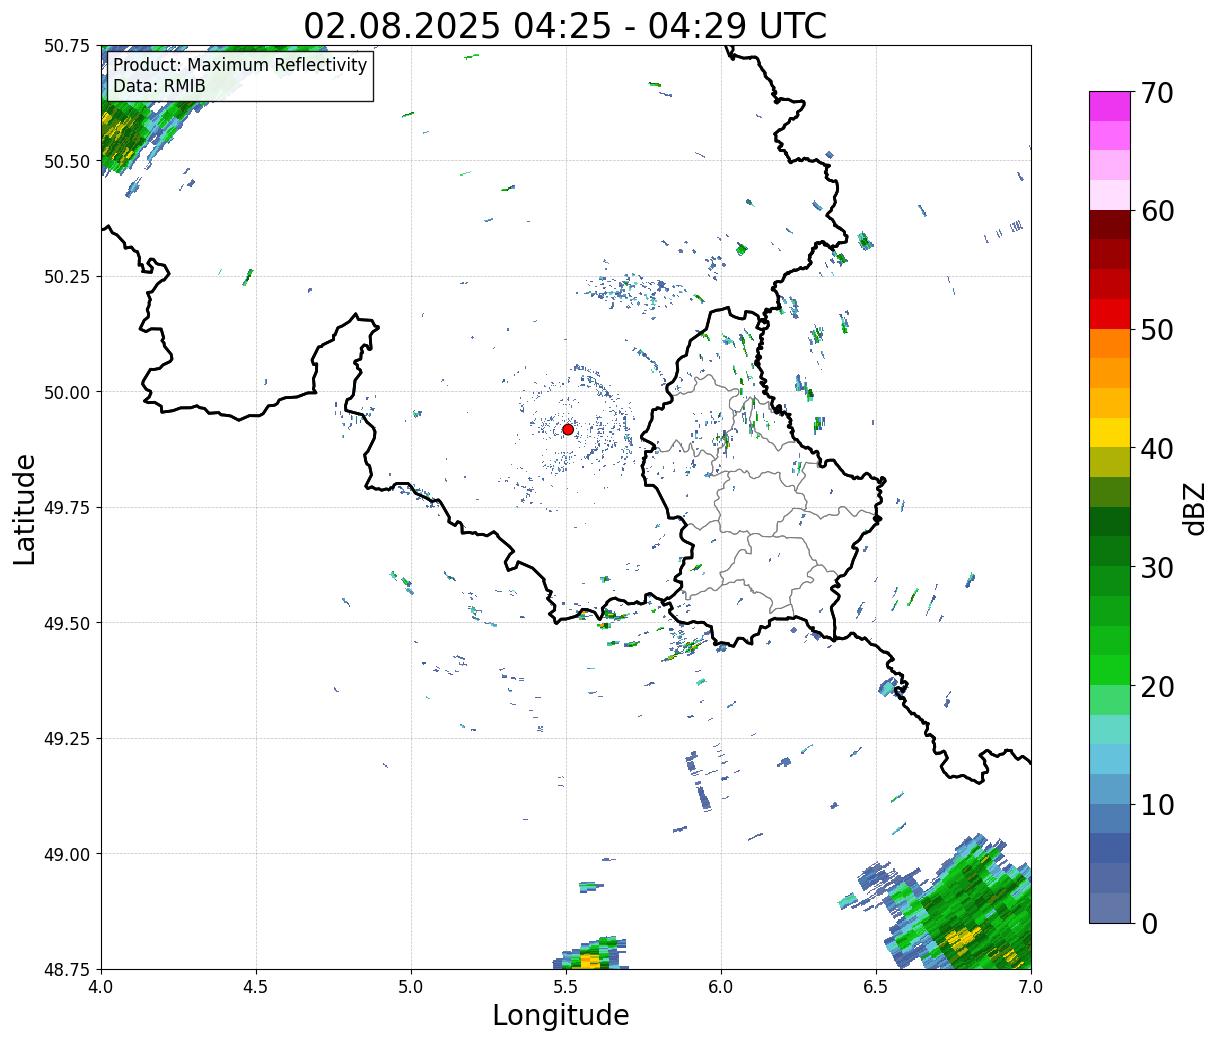
Task: Click longitude tick label 6.0
Action: coord(721,987)
